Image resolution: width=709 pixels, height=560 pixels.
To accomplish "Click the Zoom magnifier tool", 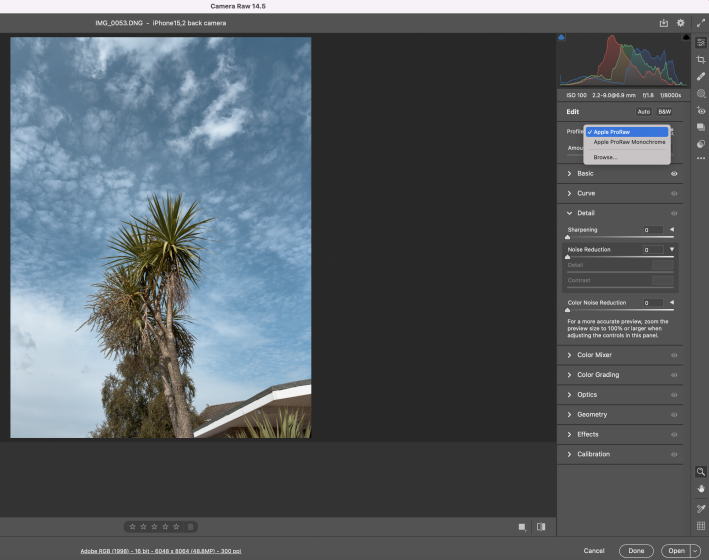I will 701,472.
